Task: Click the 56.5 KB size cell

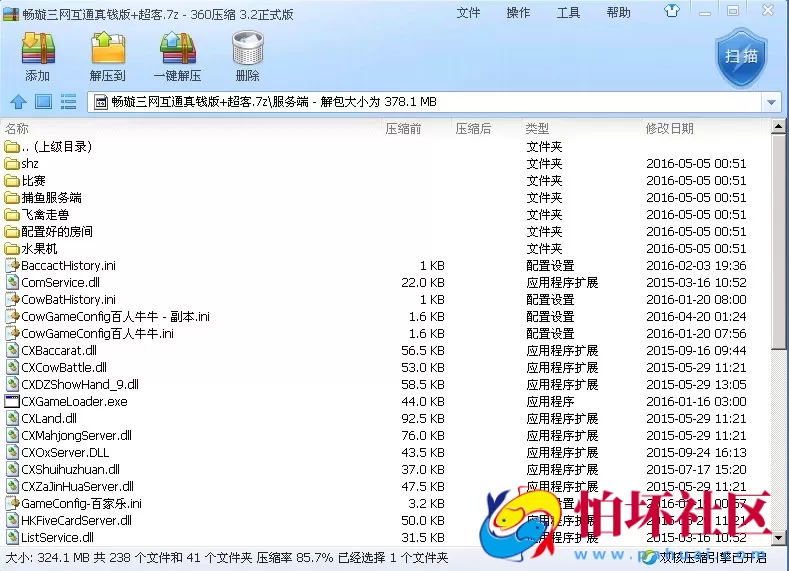Action: tap(423, 351)
